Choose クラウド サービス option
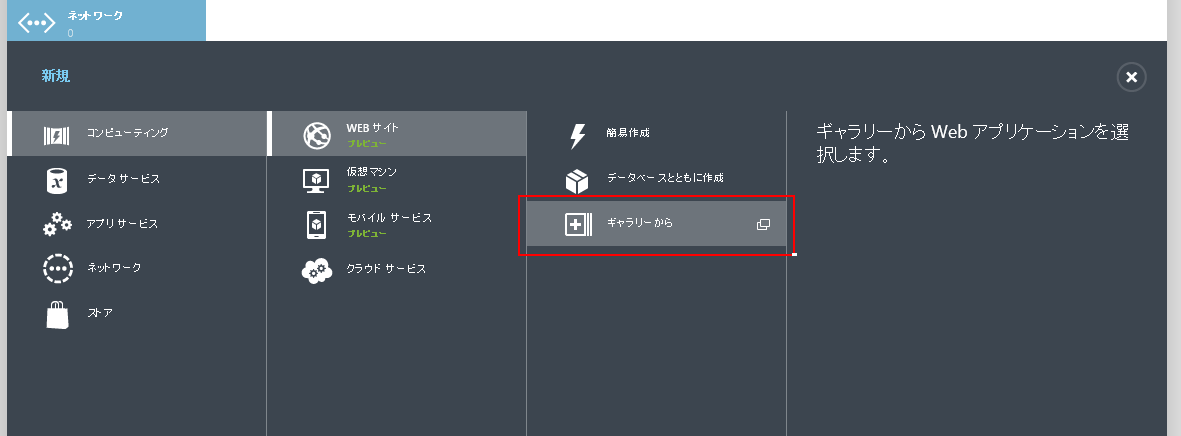This screenshot has width=1181, height=436. 397,268
